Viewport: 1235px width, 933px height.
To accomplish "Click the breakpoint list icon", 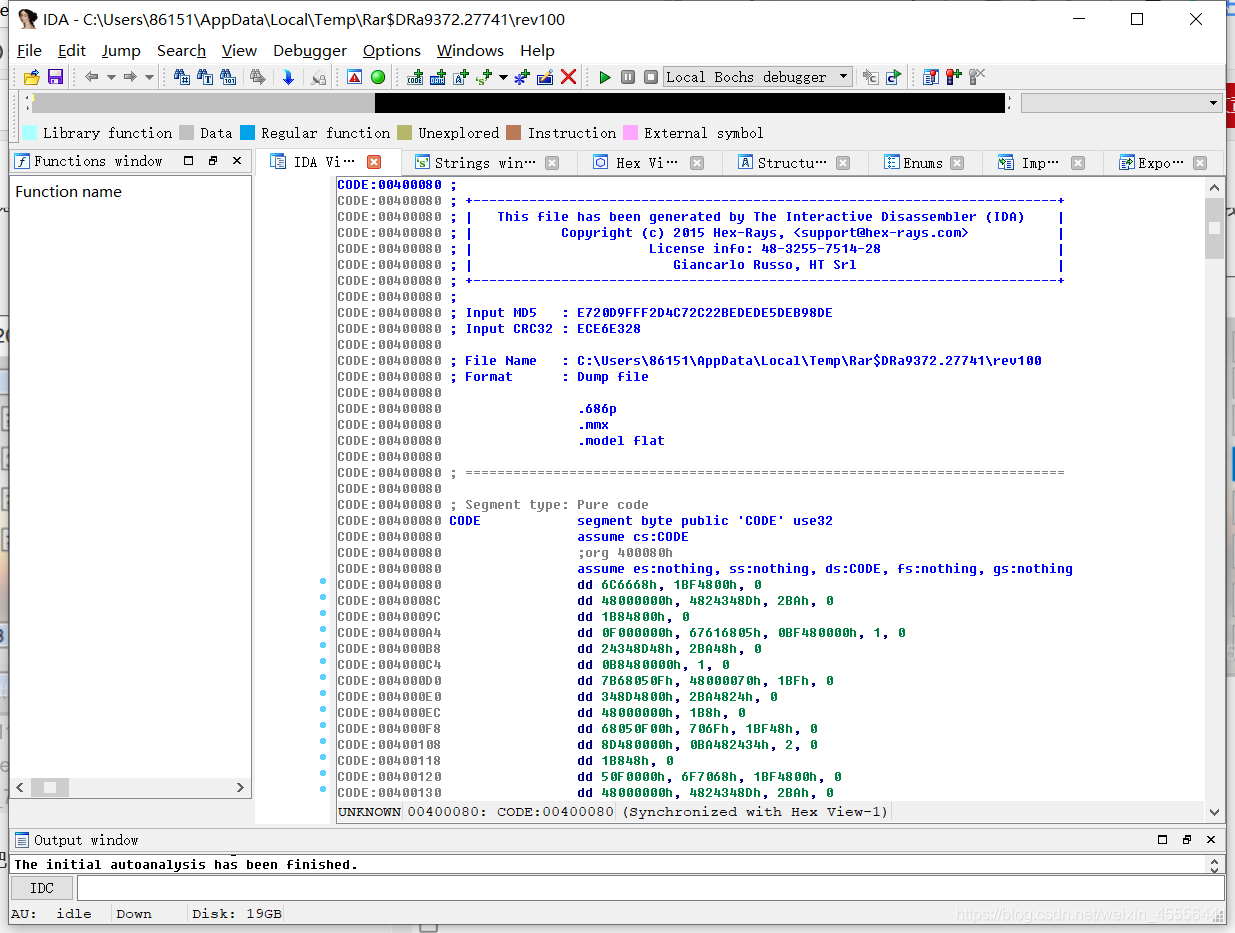I will pos(930,77).
